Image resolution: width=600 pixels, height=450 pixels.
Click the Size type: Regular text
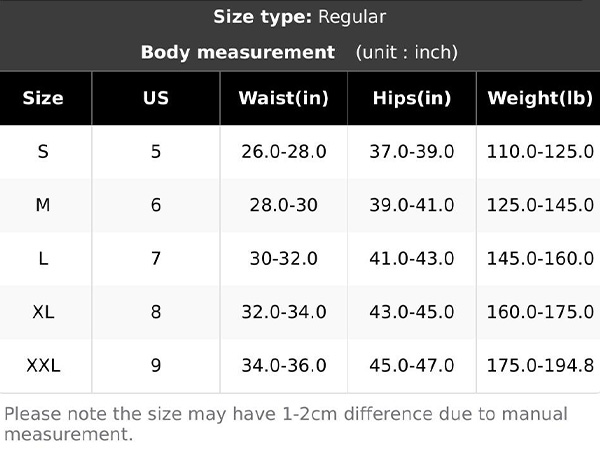[300, 17]
